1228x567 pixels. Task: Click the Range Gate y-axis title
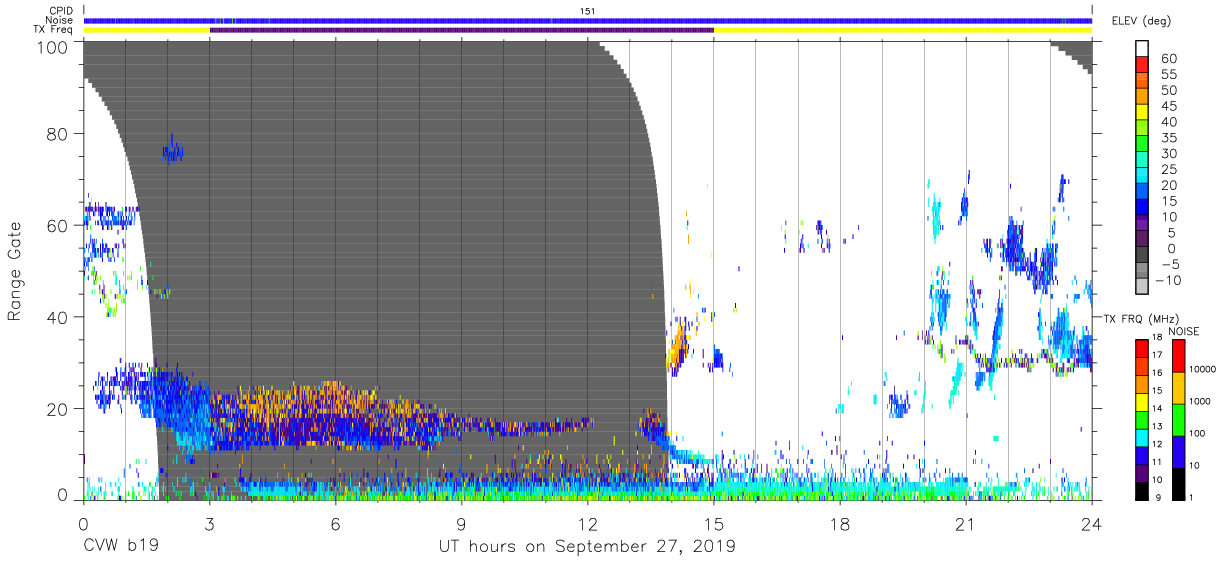(x=15, y=270)
